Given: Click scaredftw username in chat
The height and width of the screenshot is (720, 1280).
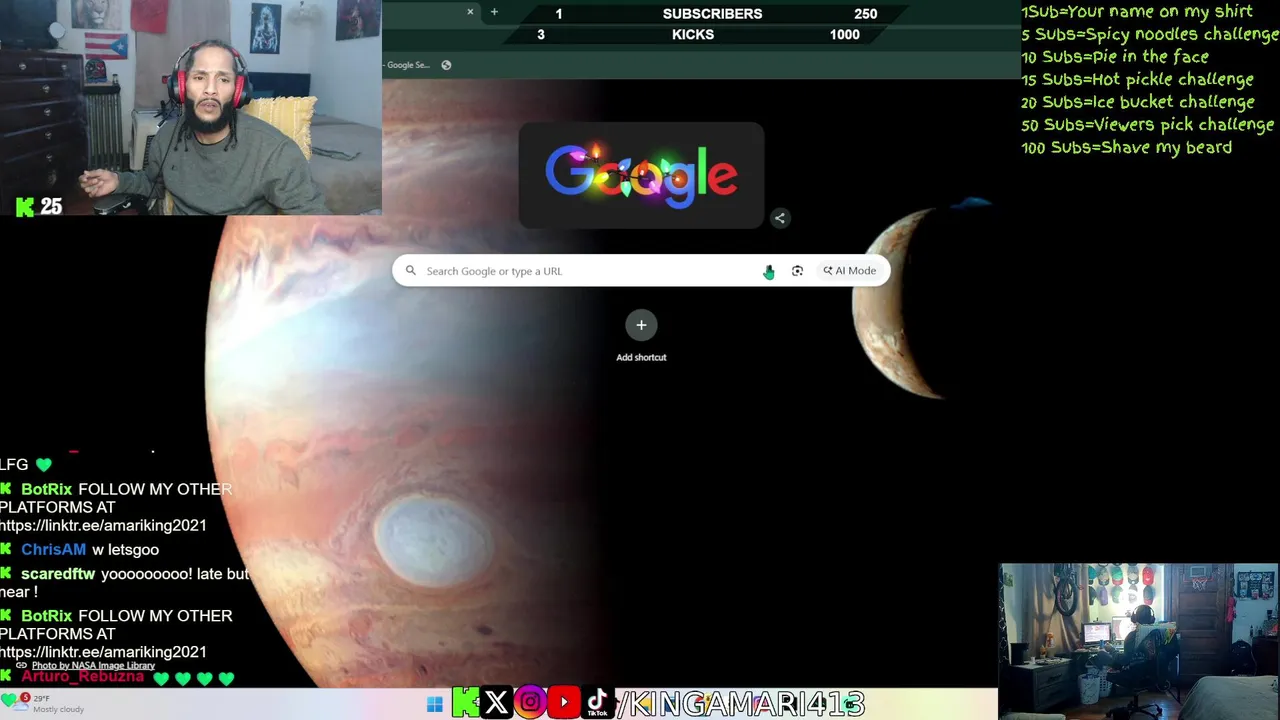Looking at the screenshot, I should tap(58, 574).
